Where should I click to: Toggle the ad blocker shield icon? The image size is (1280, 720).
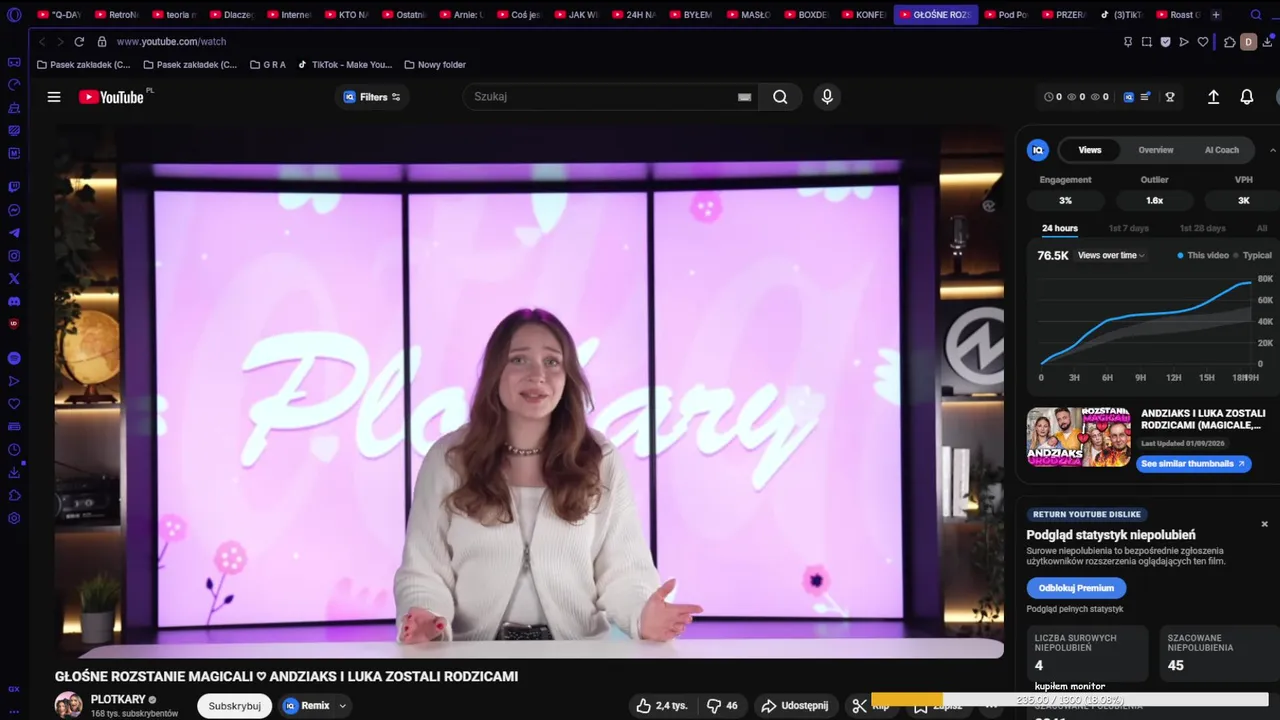click(1165, 42)
